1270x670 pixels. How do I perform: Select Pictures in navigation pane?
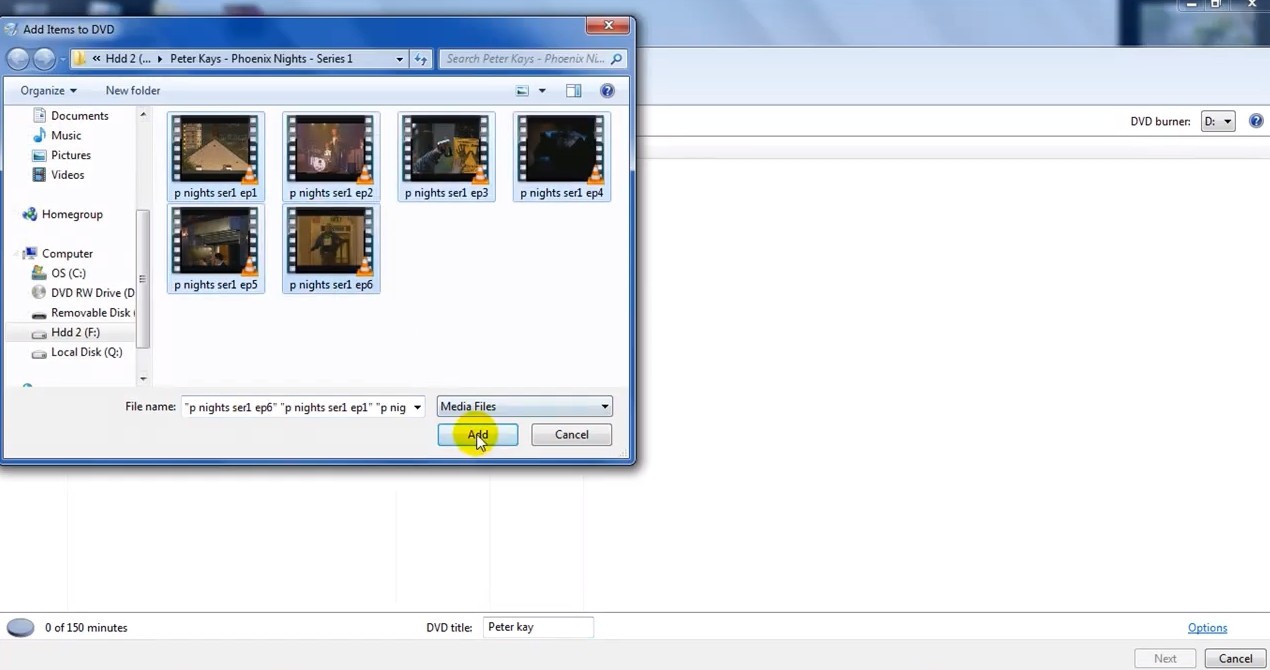[x=70, y=155]
